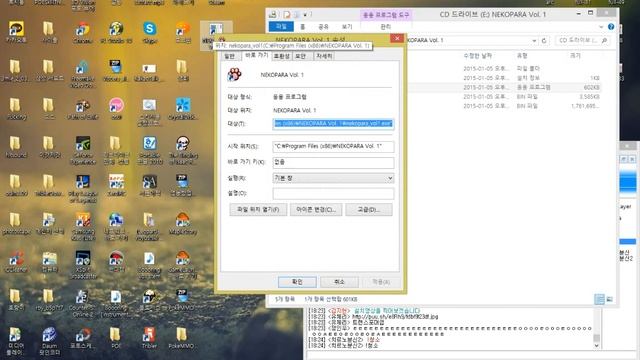Image resolution: width=640 pixels, height=360 pixels.
Task: Click the 고급(D)... button
Action: pos(369,210)
